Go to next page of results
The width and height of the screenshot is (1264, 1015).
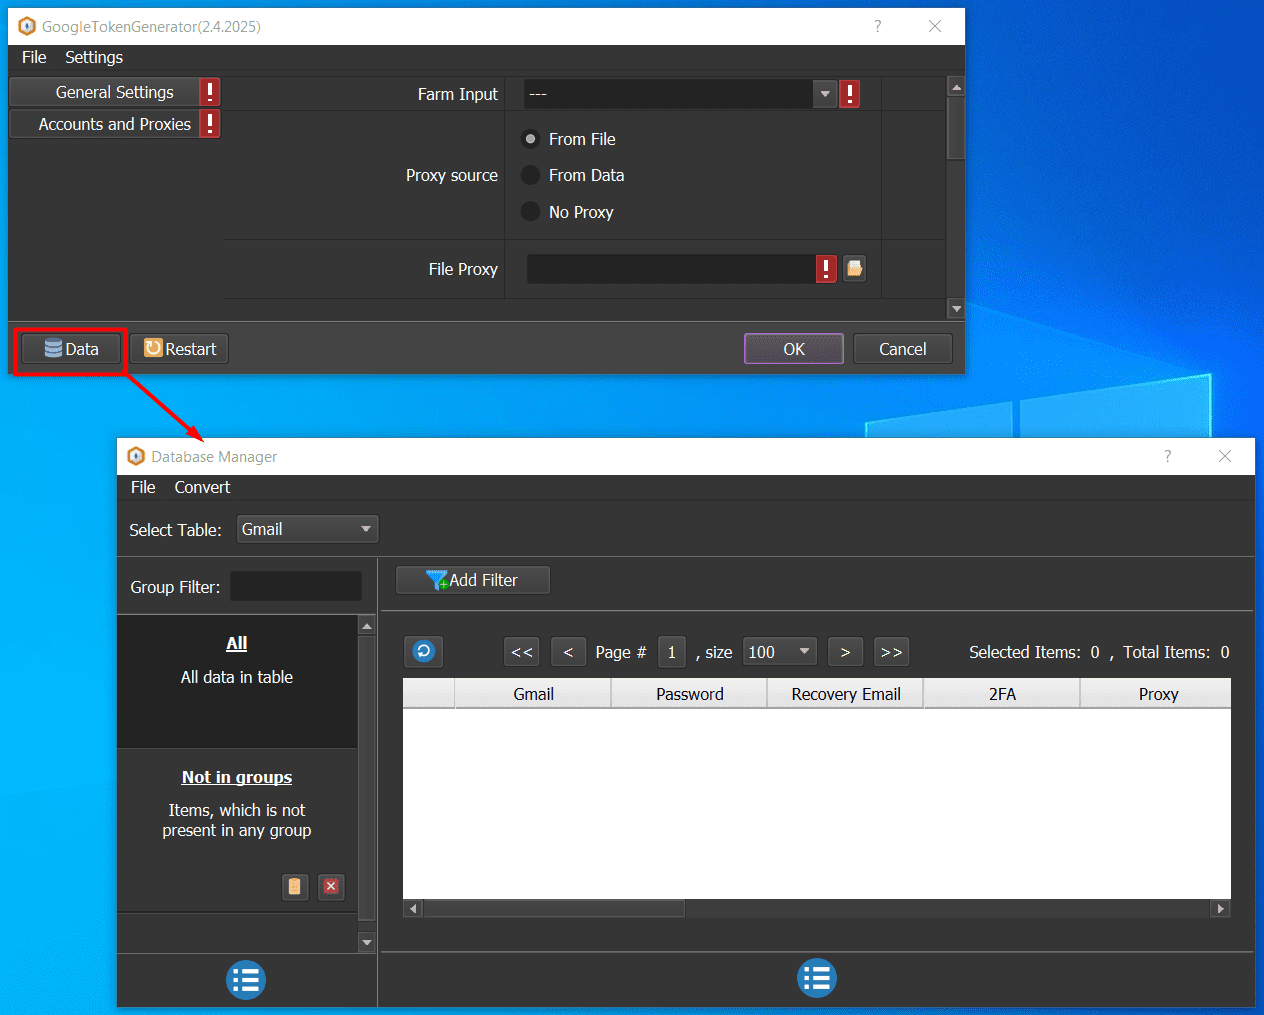845,652
